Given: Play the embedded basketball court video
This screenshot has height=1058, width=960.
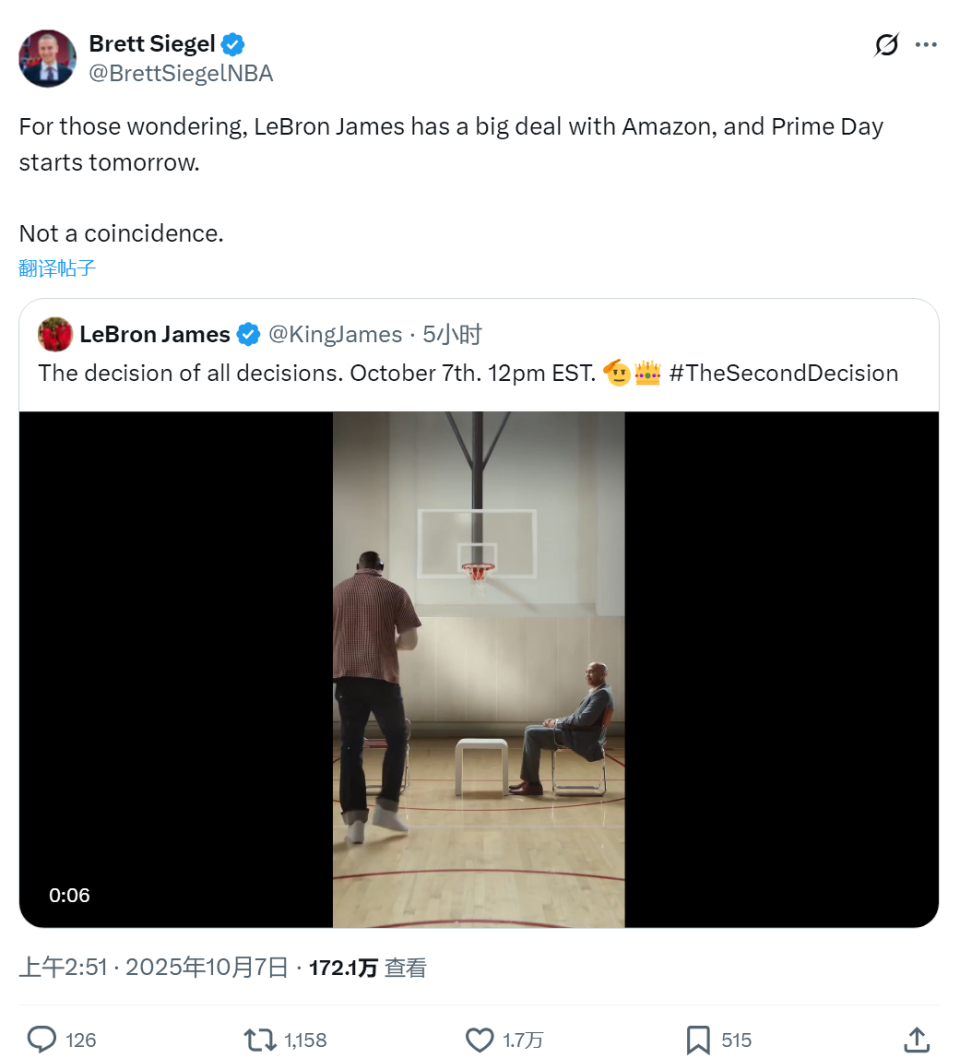Looking at the screenshot, I should [x=479, y=668].
